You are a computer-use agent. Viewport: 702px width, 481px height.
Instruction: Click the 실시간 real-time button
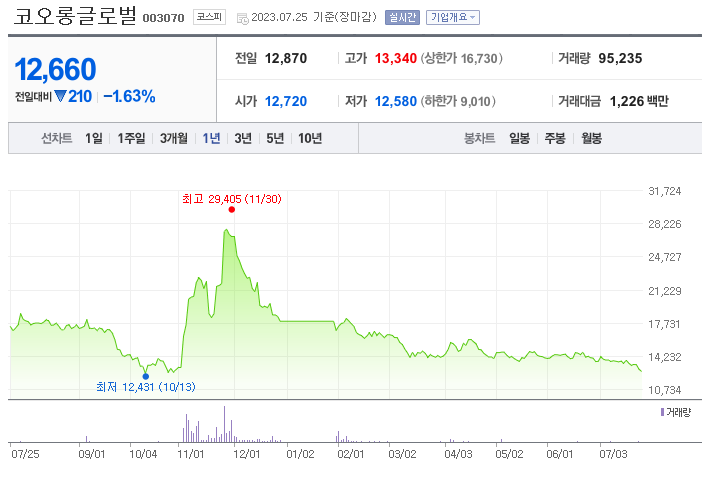(402, 17)
